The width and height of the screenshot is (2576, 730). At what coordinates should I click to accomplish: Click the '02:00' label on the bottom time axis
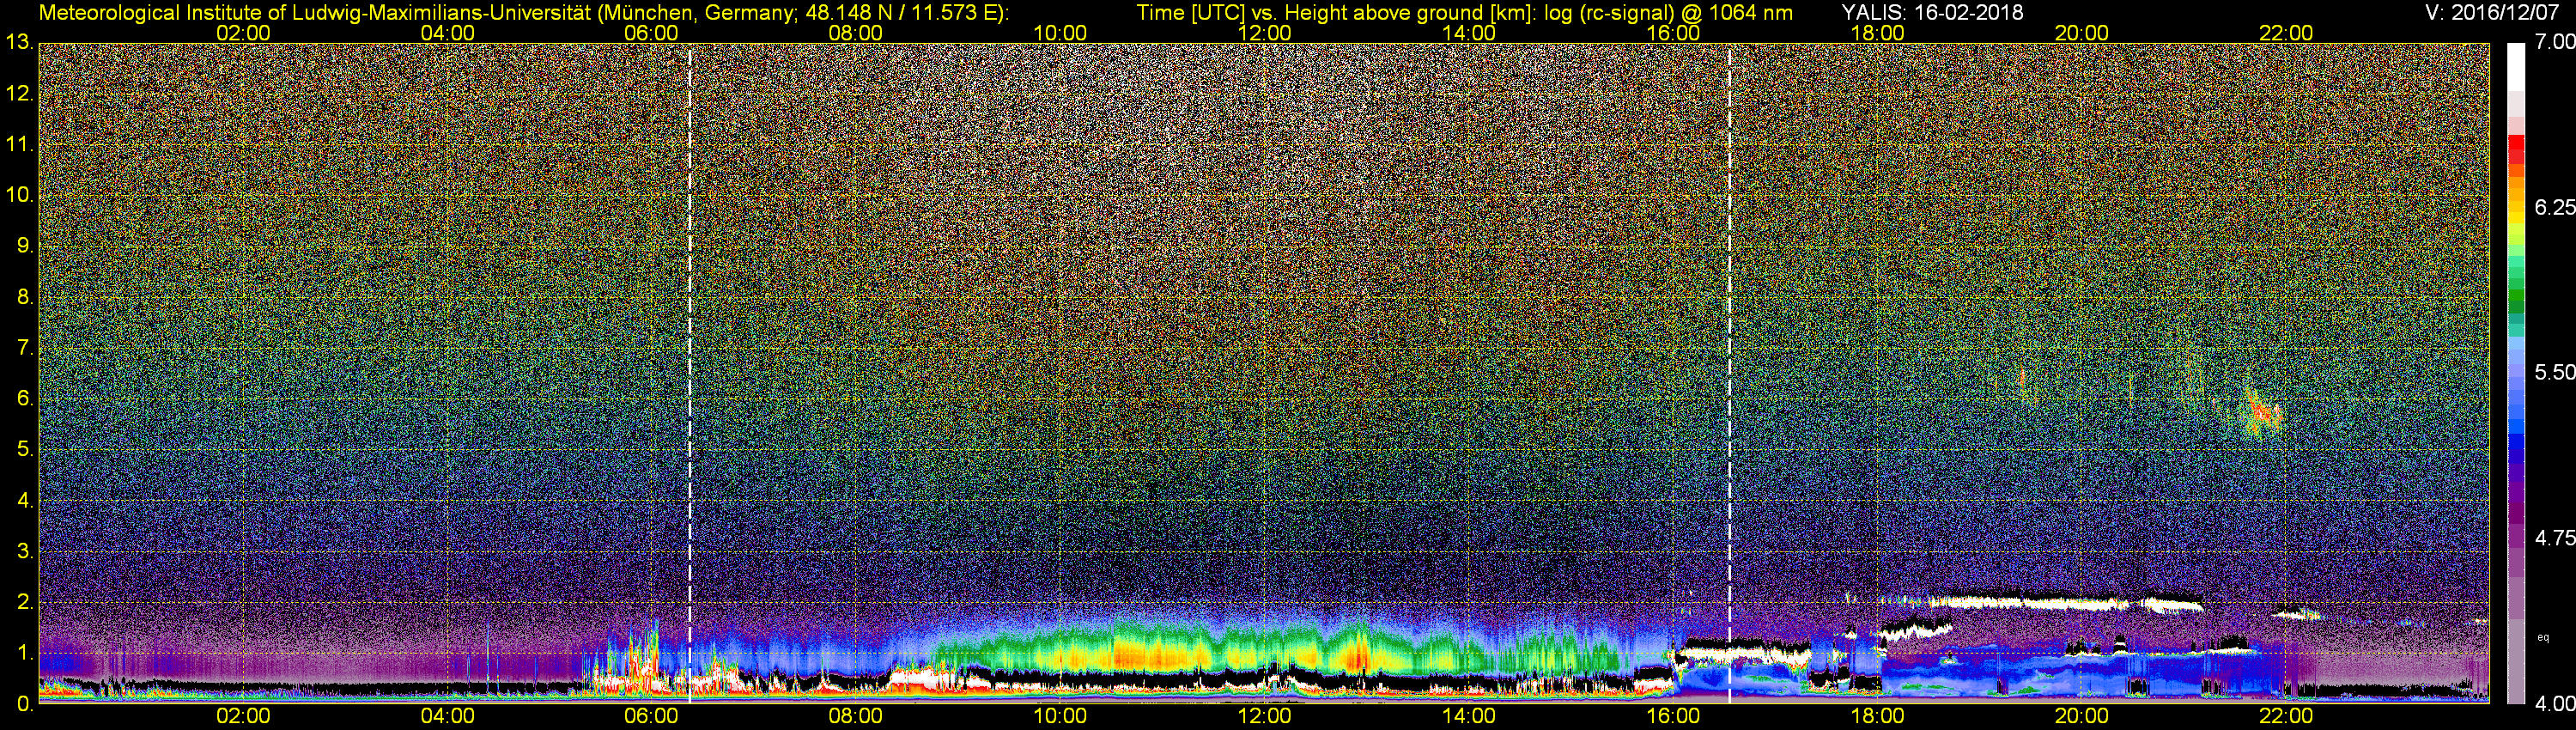click(243, 716)
